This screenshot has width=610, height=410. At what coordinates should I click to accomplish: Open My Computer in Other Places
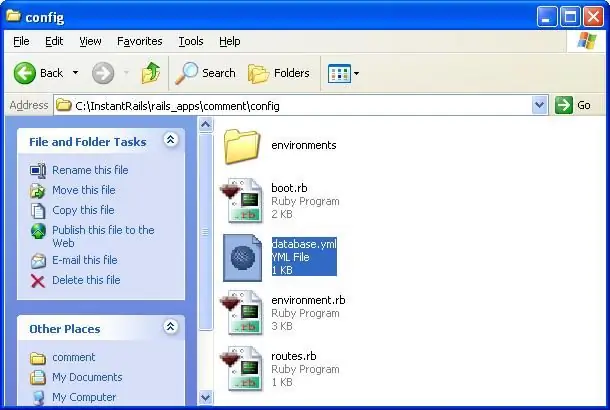tap(84, 398)
